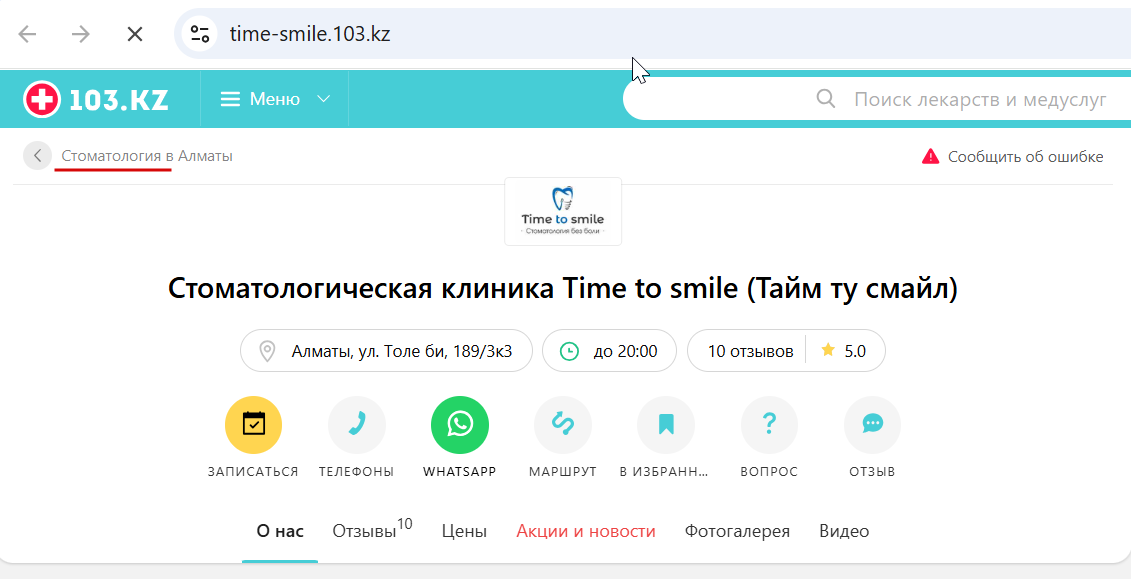The width and height of the screenshot is (1131, 579).
Task: Add to favorites with bookmark icon
Action: coord(666,425)
